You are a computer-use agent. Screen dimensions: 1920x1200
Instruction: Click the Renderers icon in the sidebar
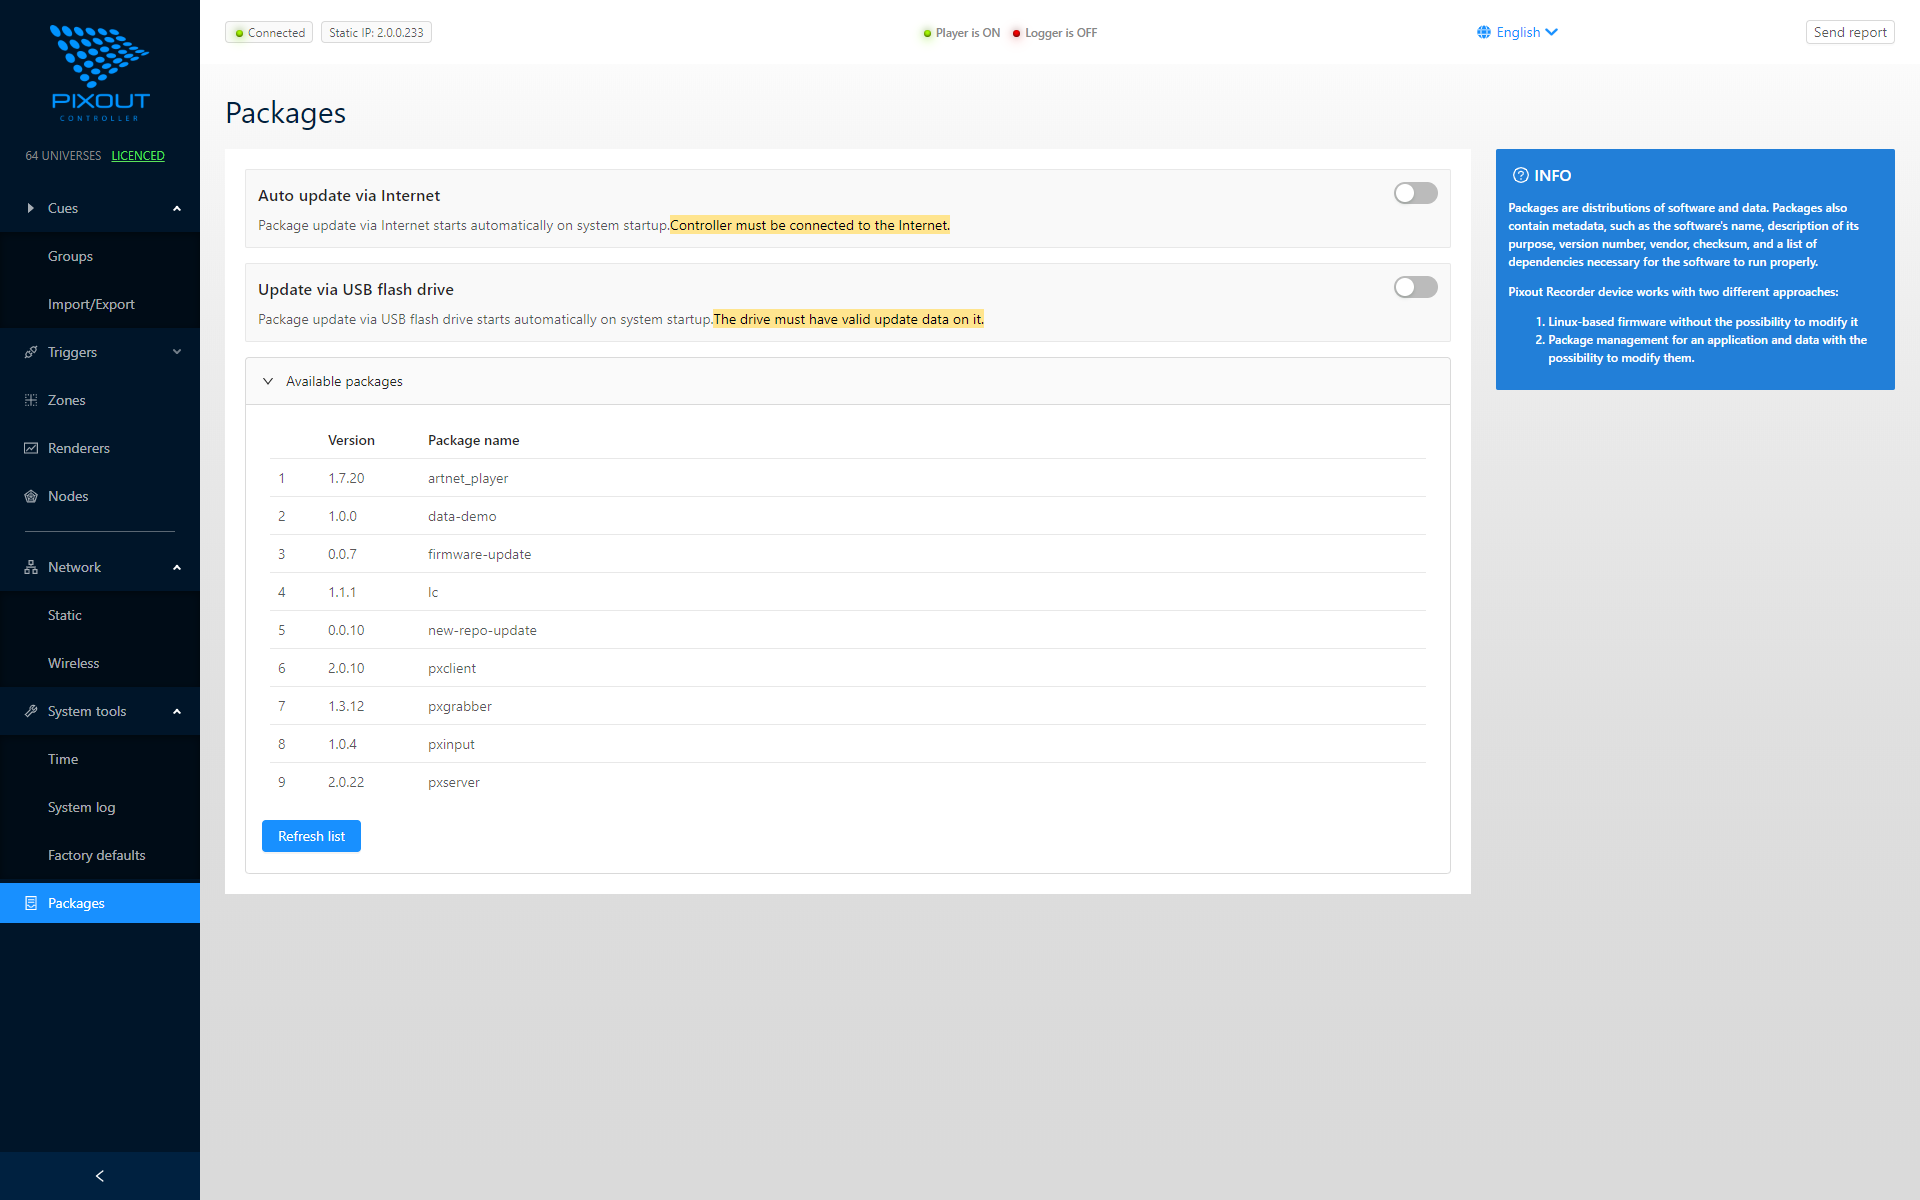30,448
